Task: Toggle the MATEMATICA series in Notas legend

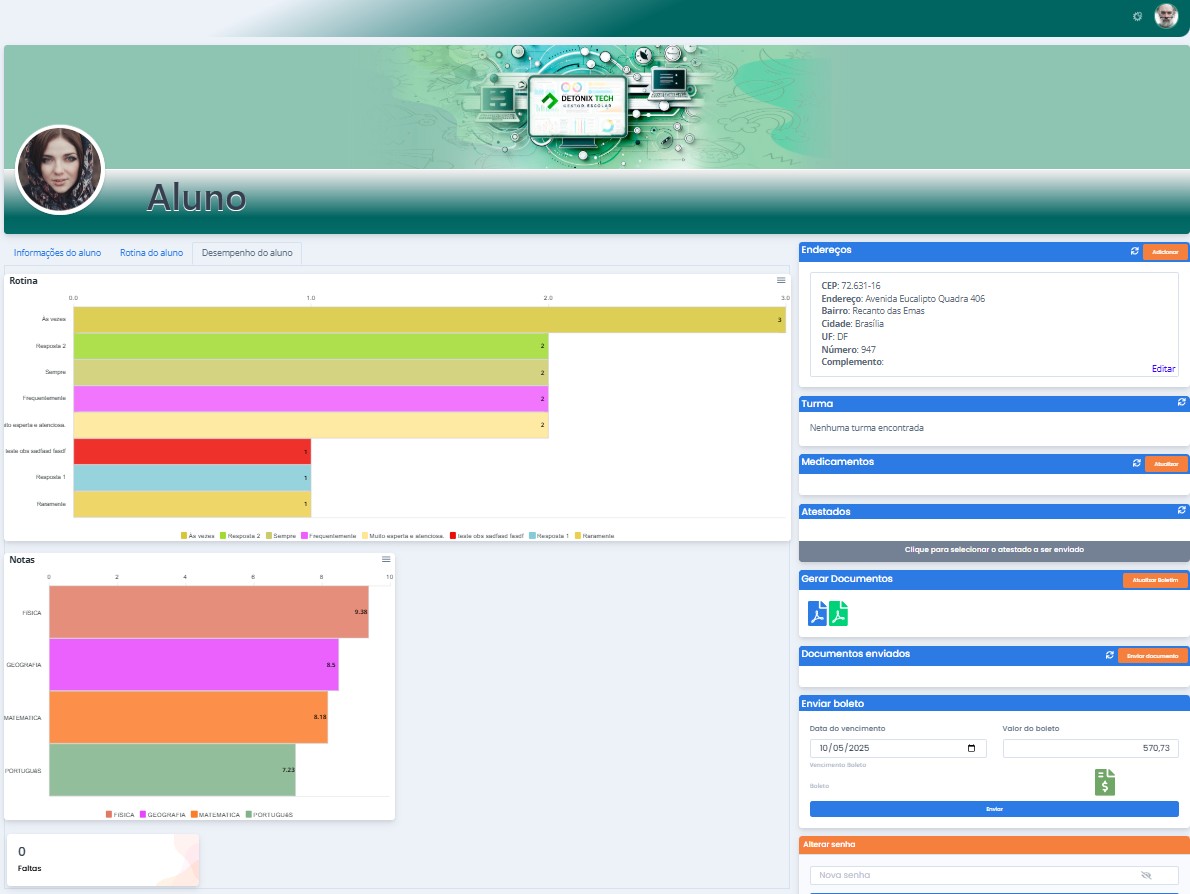Action: click(x=216, y=814)
